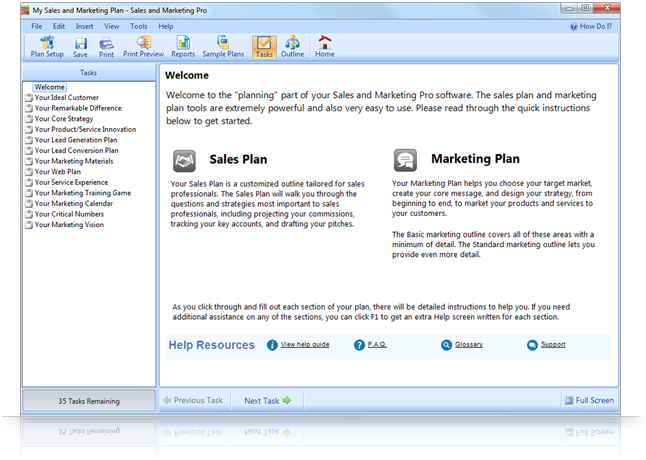This screenshot has width=646, height=460.
Task: Switch to Full Screen mode
Action: click(589, 401)
